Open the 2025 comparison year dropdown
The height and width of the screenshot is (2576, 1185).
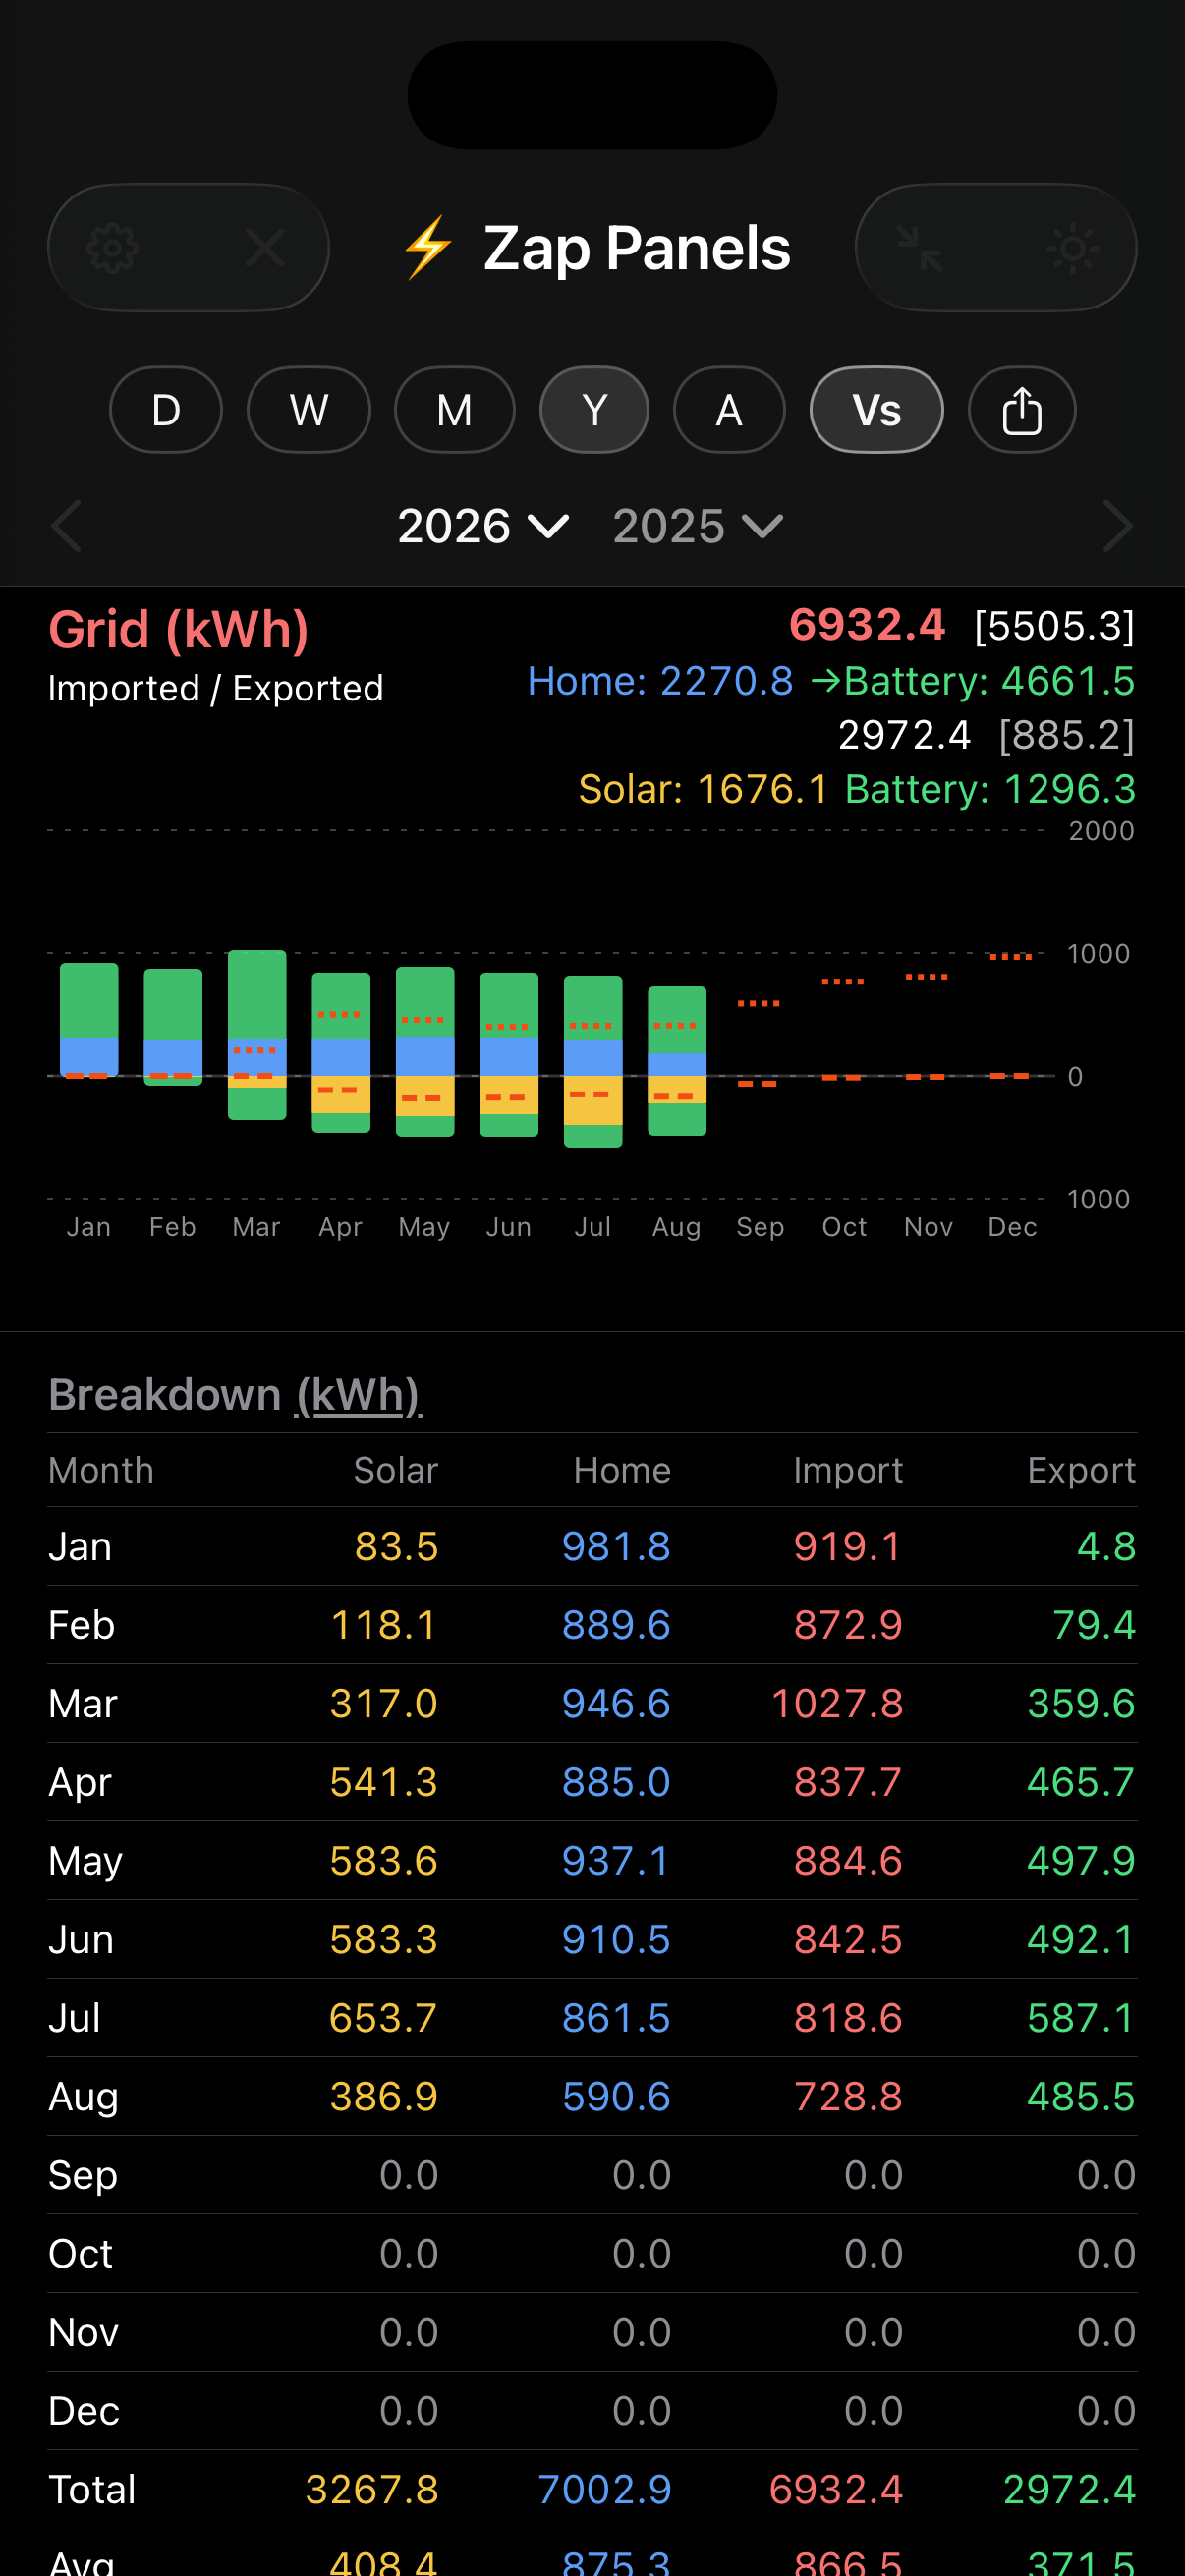[698, 526]
